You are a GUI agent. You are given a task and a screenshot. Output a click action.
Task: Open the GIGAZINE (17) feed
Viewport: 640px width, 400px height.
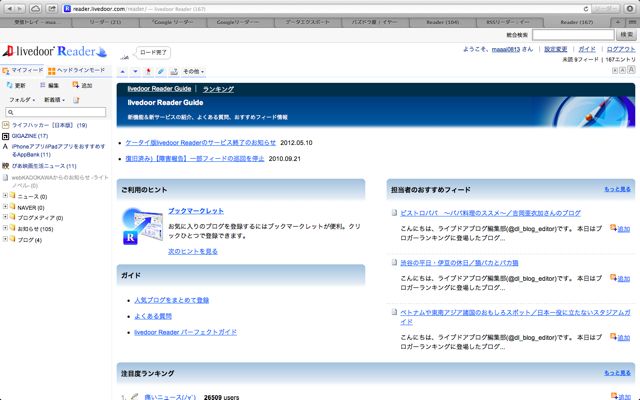(30, 136)
